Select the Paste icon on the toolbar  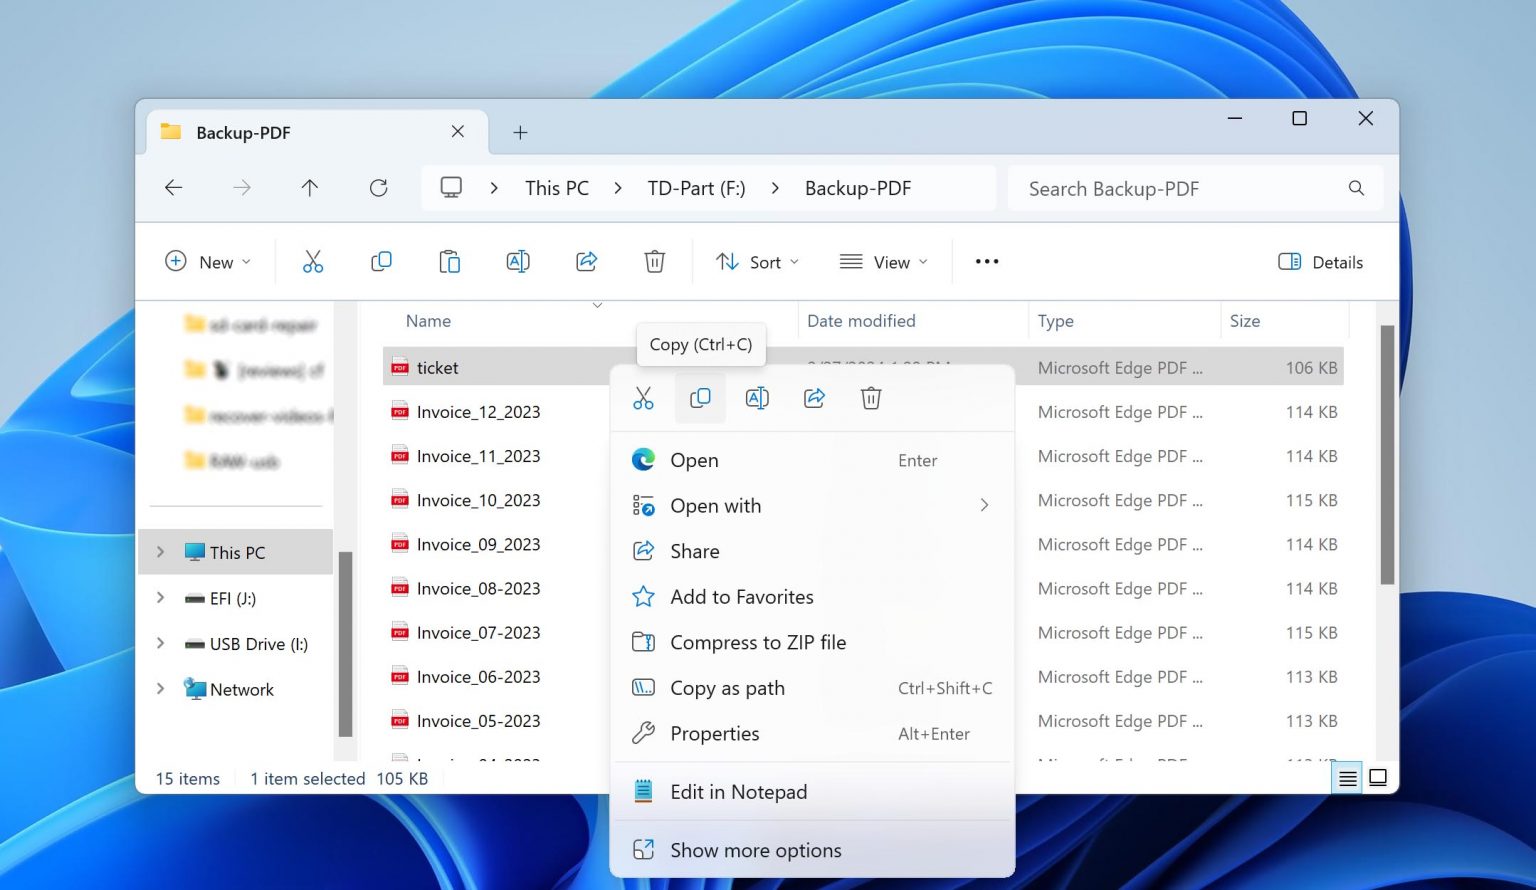coord(449,261)
